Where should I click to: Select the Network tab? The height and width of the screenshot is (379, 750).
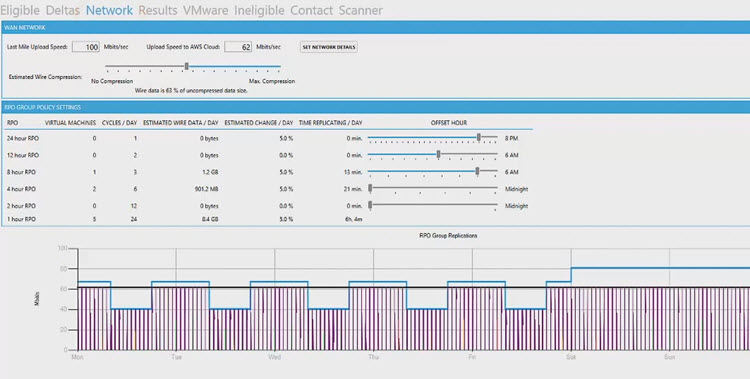pyautogui.click(x=110, y=10)
